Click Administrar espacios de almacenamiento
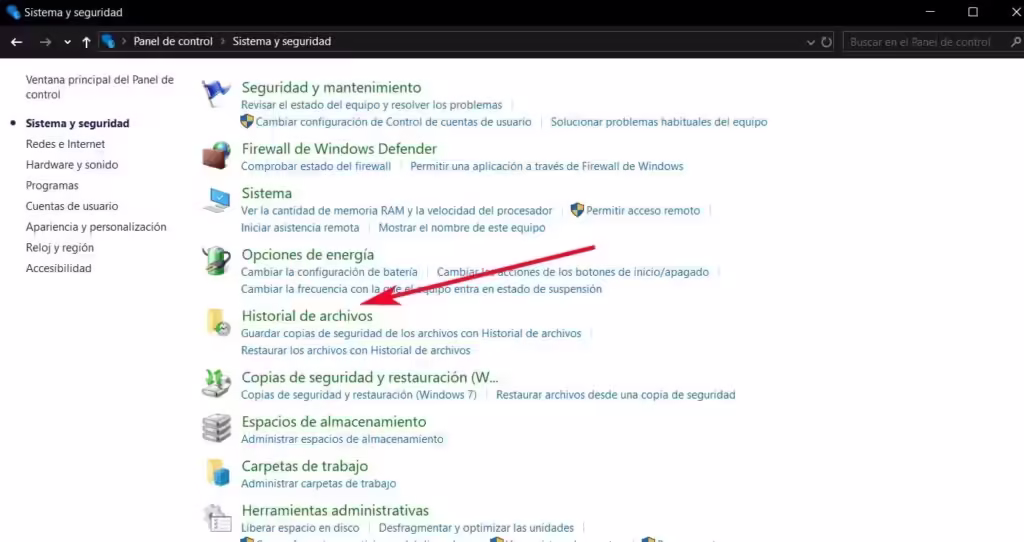This screenshot has width=1024, height=542. 342,439
